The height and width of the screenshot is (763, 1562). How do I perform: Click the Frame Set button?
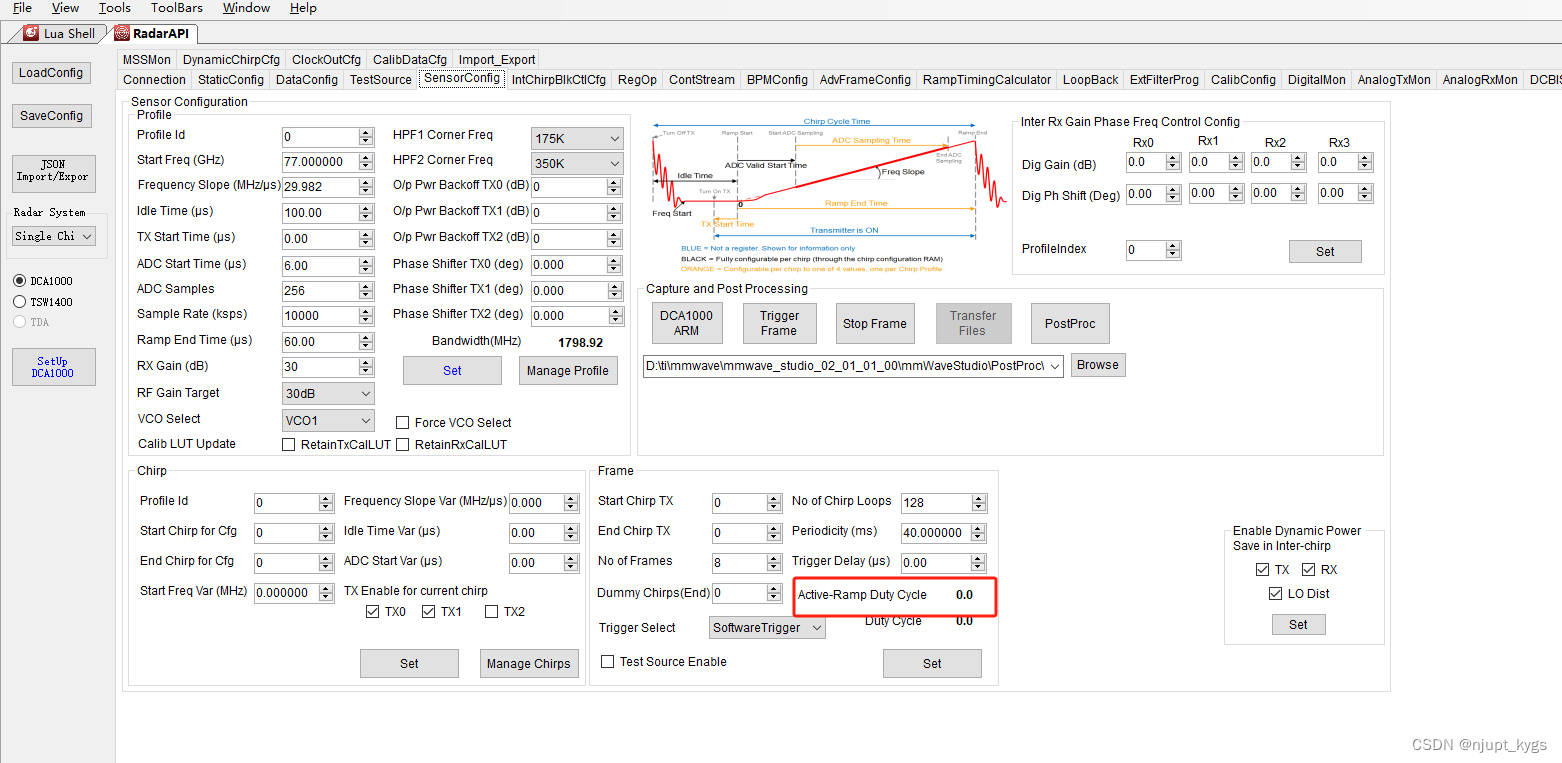click(932, 664)
